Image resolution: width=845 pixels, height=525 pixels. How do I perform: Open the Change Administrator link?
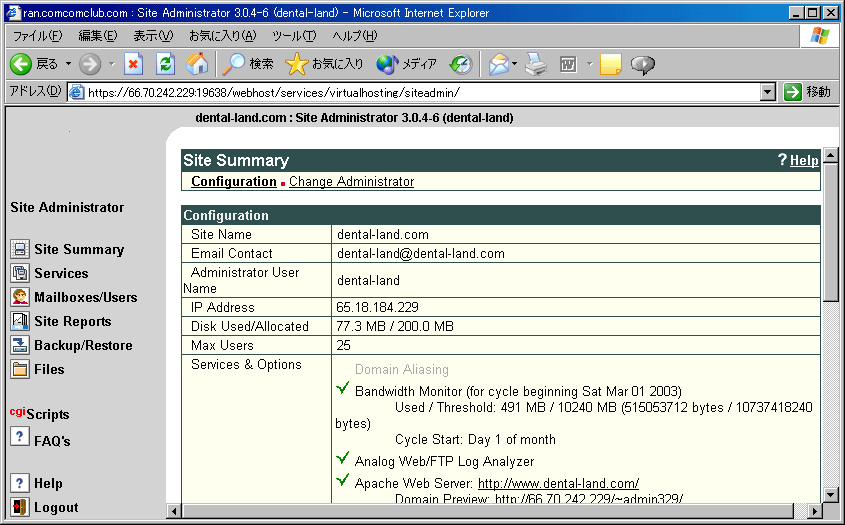(351, 182)
